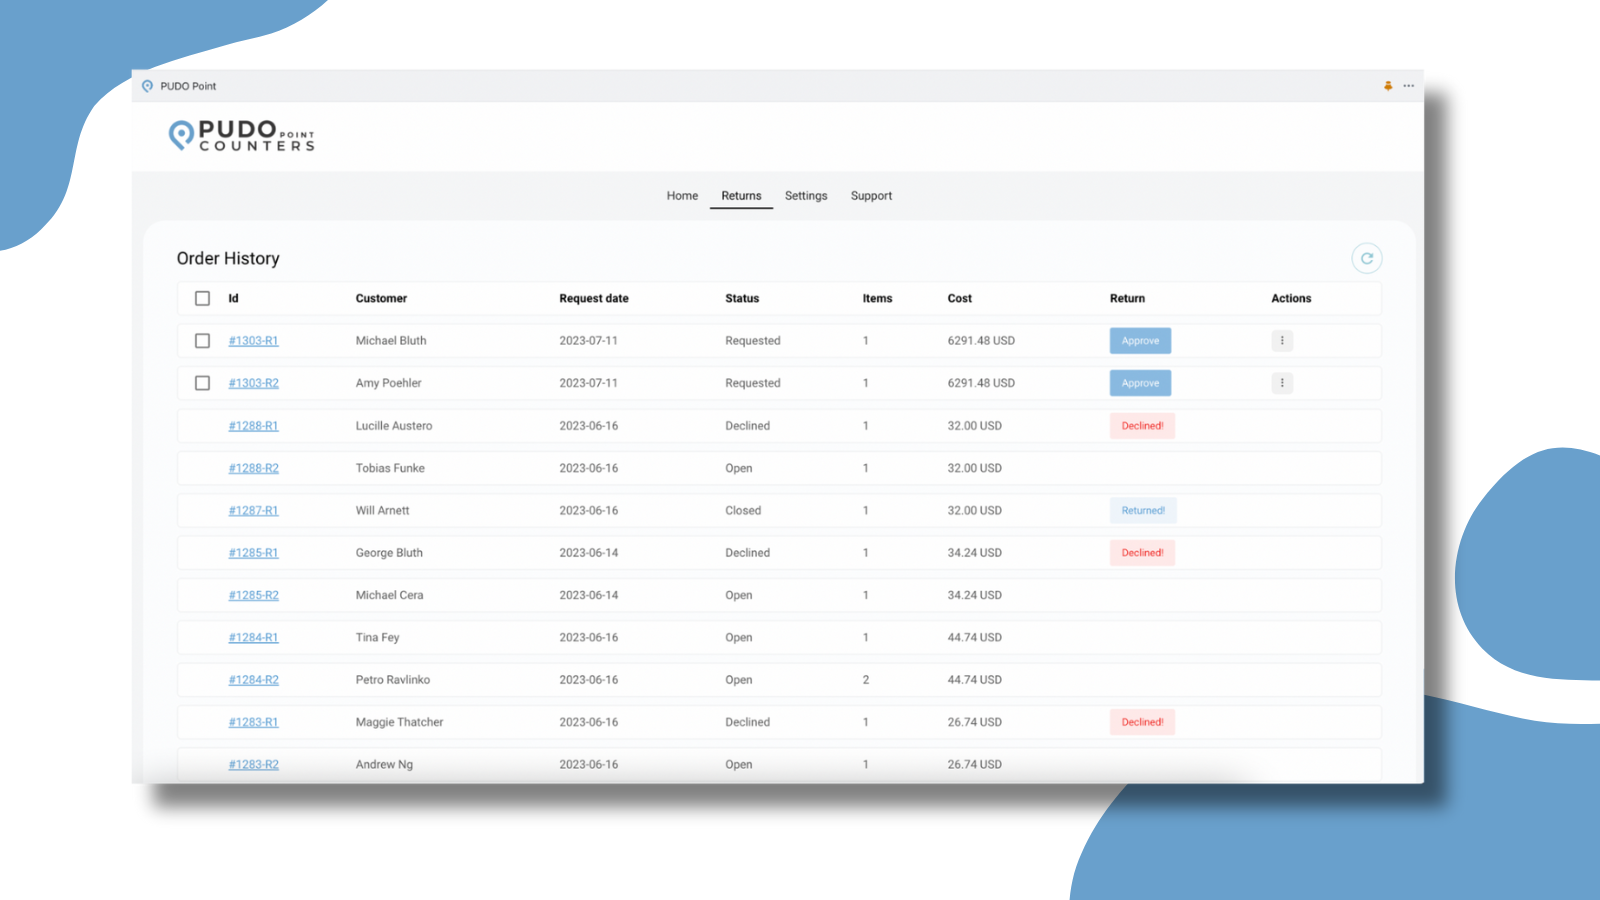Open the Settings tab
Image resolution: width=1600 pixels, height=900 pixels.
[806, 196]
